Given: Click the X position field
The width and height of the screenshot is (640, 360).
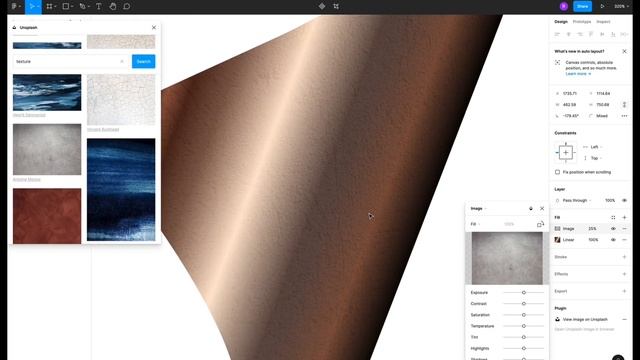Looking at the screenshot, I should pos(570,93).
